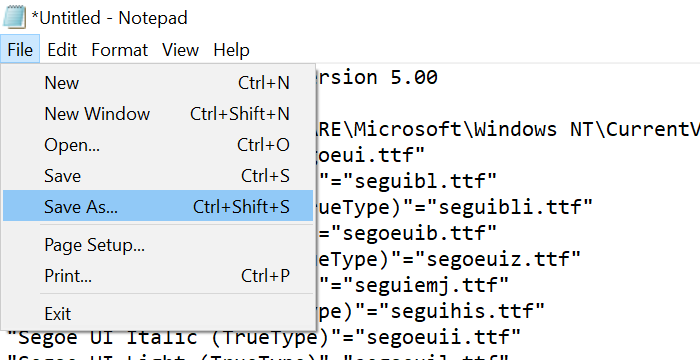Select the Save menu entry
The width and height of the screenshot is (700, 360).
[158, 176]
